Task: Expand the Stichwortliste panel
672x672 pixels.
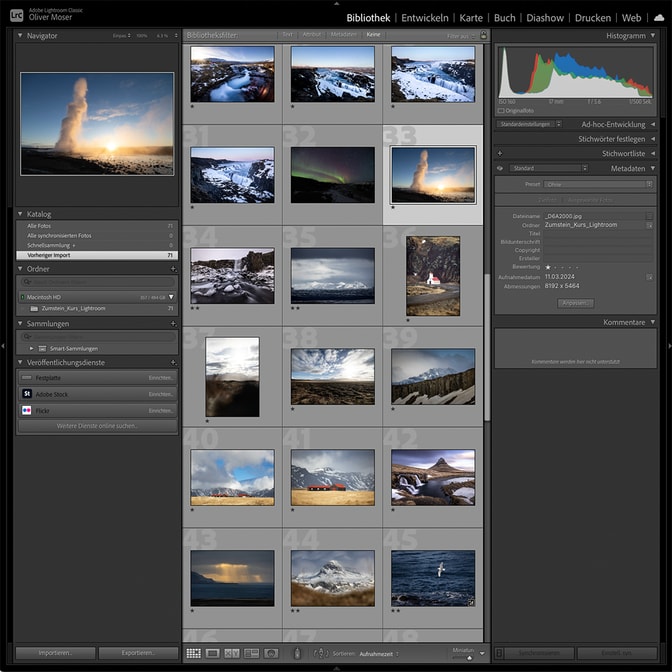Action: [x=653, y=153]
